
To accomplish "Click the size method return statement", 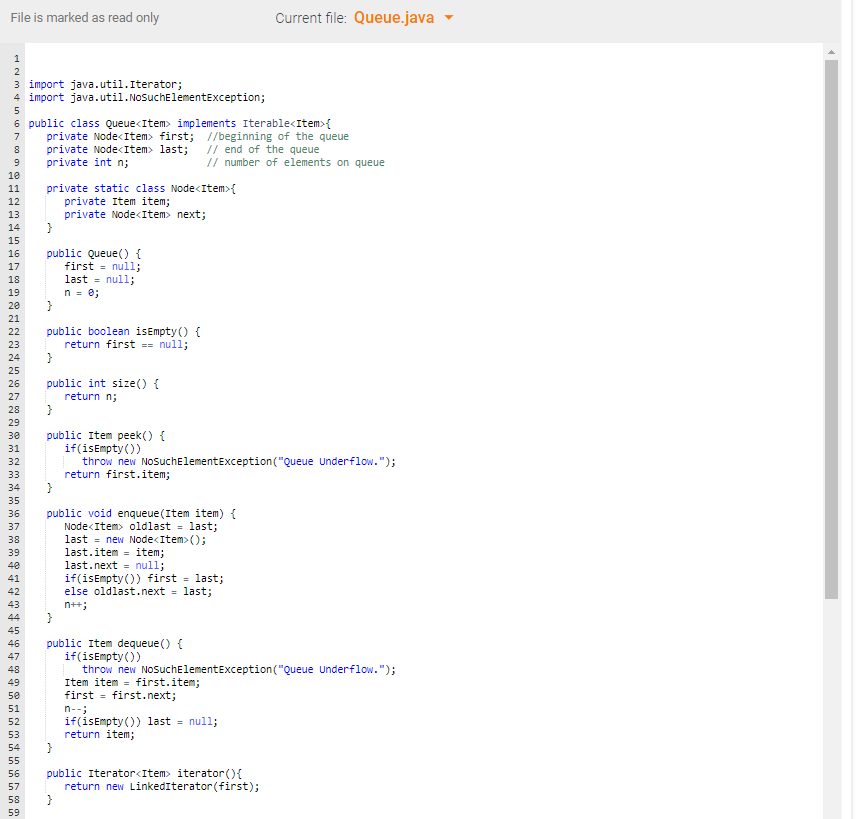I will [x=90, y=396].
